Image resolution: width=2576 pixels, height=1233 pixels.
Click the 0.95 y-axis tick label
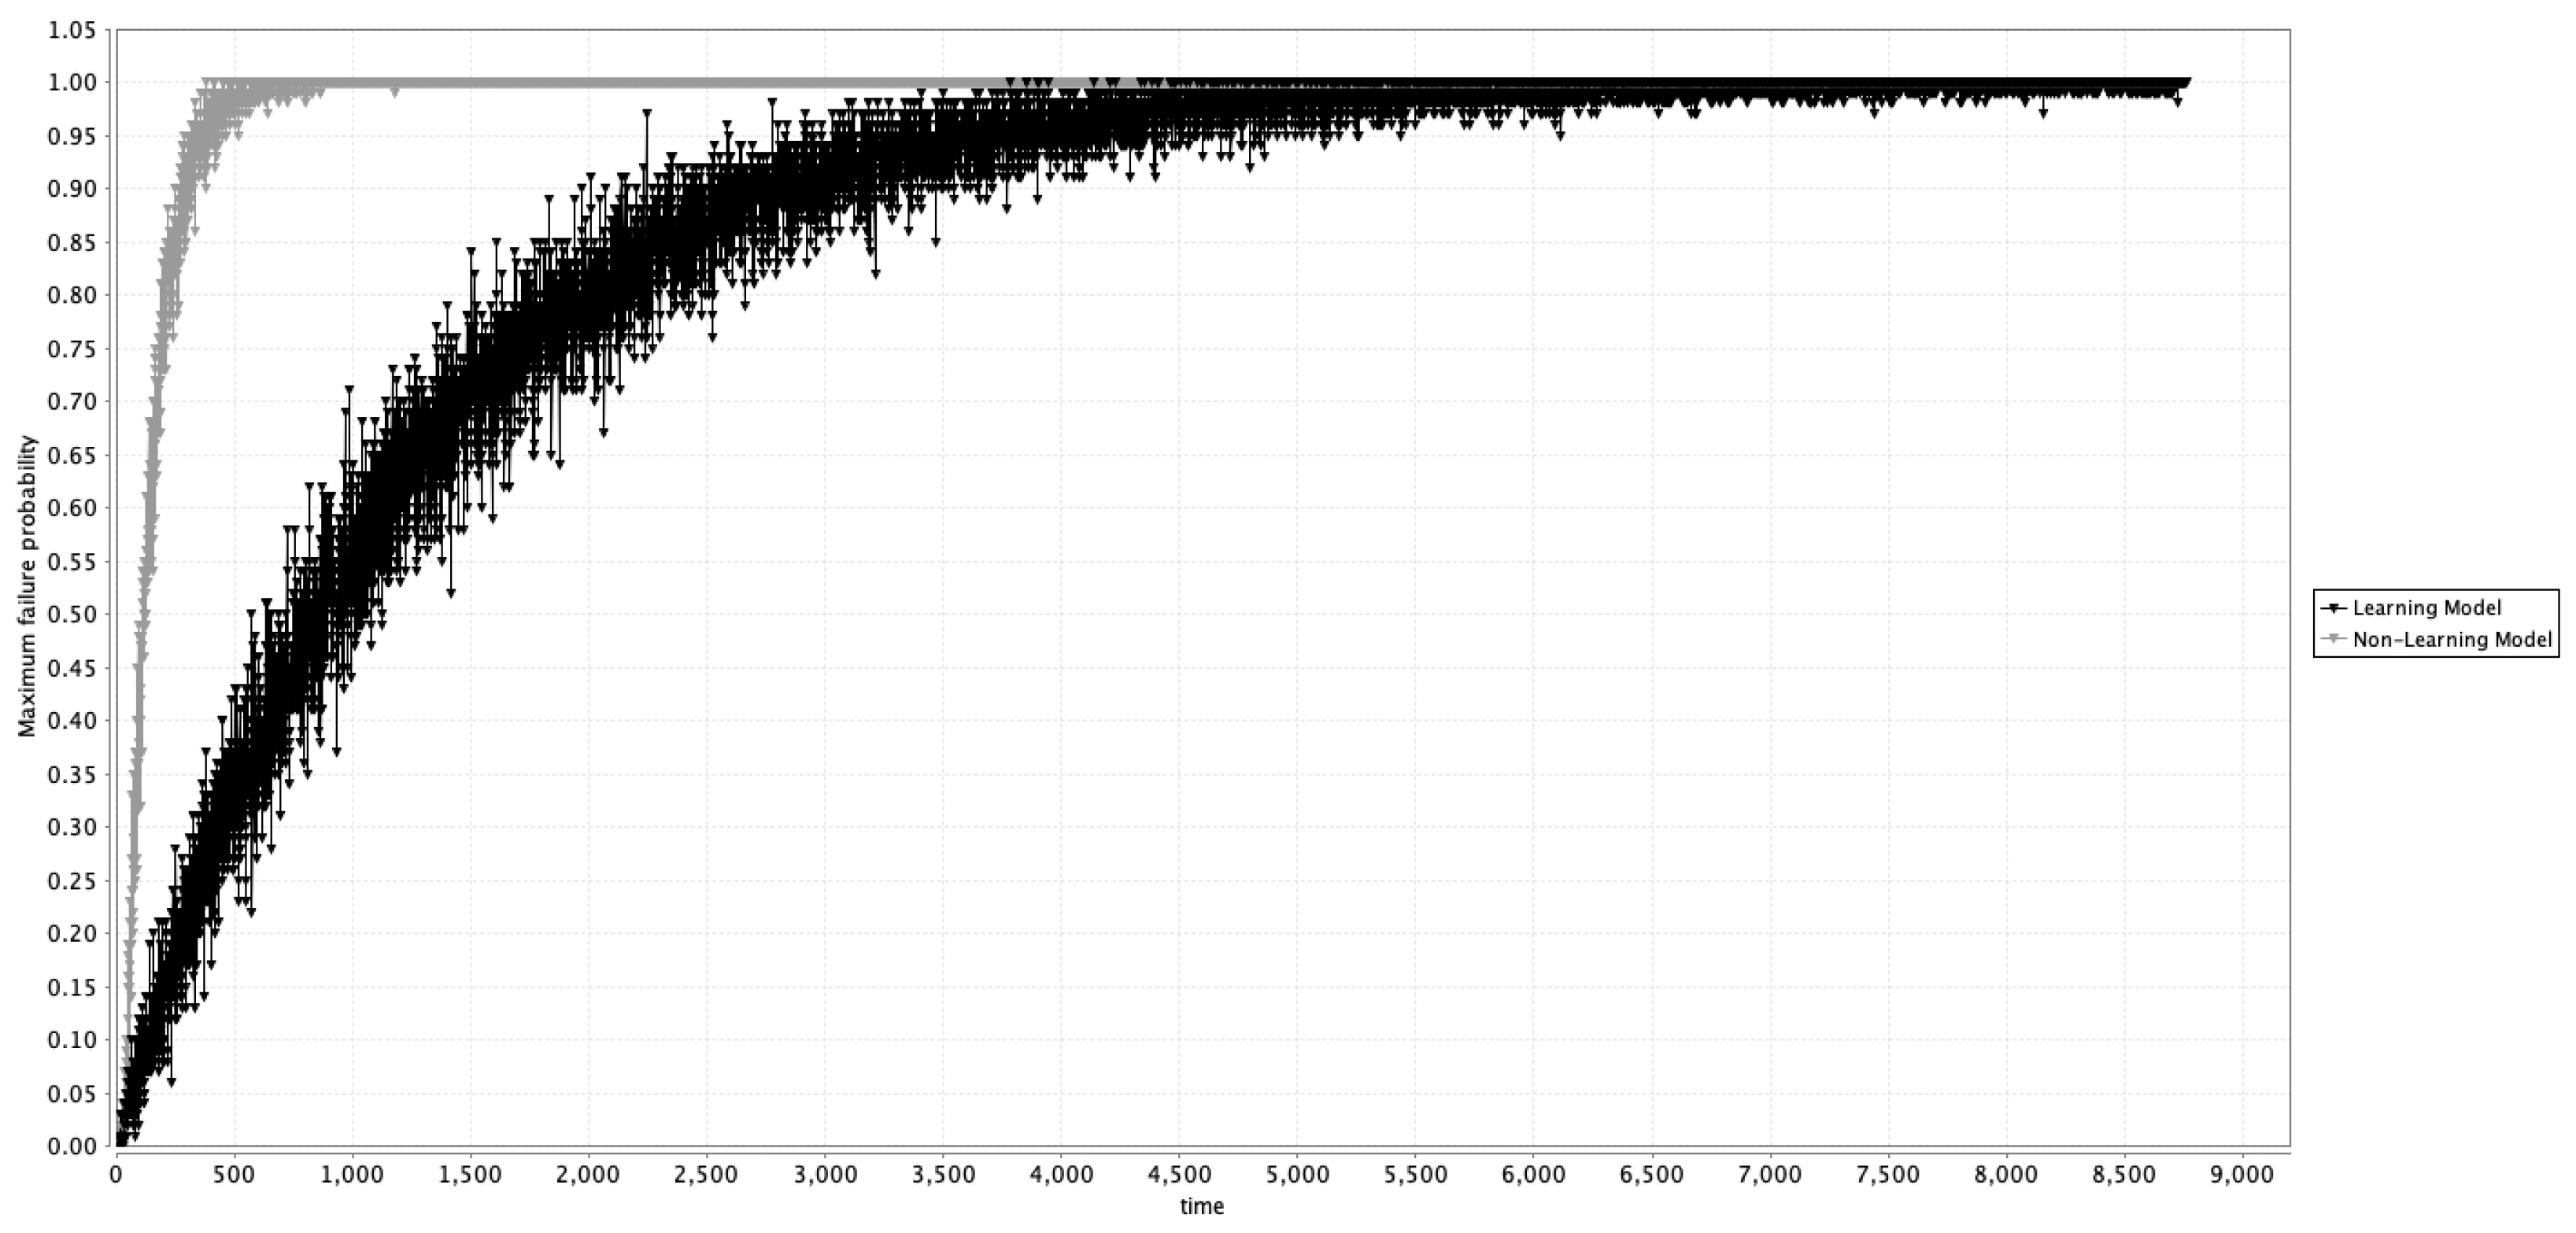[72, 136]
